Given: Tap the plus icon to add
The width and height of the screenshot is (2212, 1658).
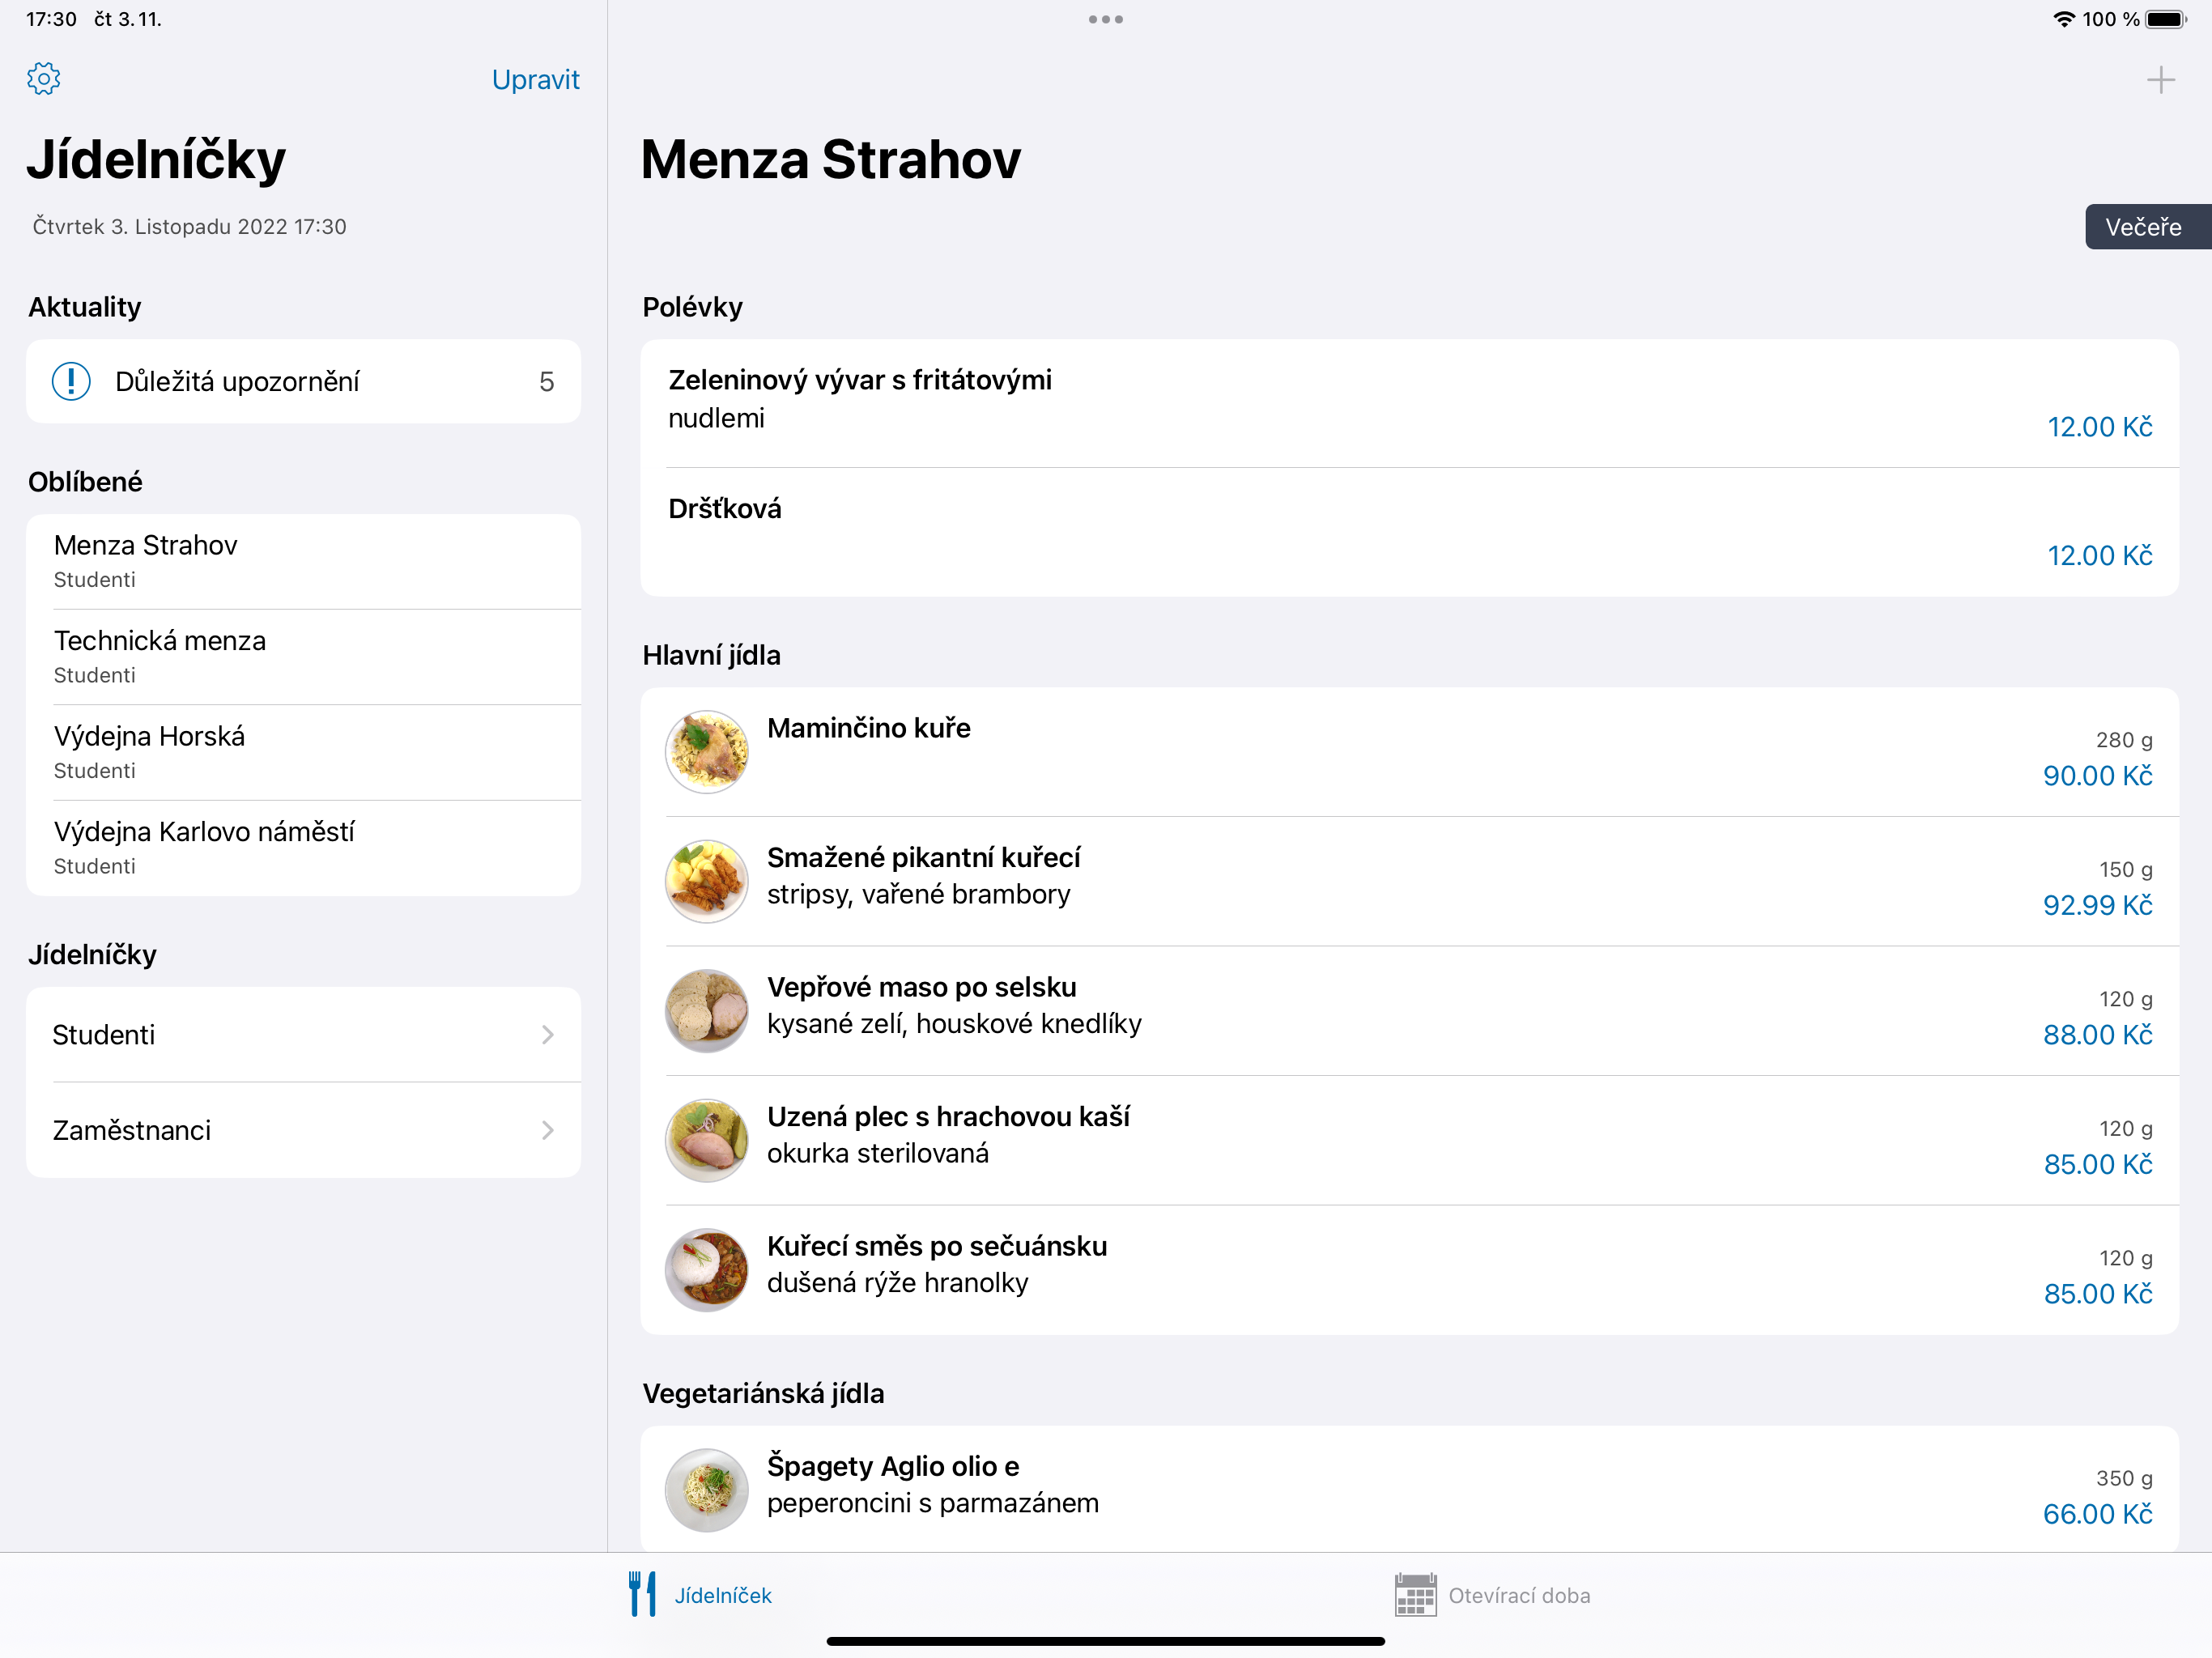Looking at the screenshot, I should (x=2160, y=80).
